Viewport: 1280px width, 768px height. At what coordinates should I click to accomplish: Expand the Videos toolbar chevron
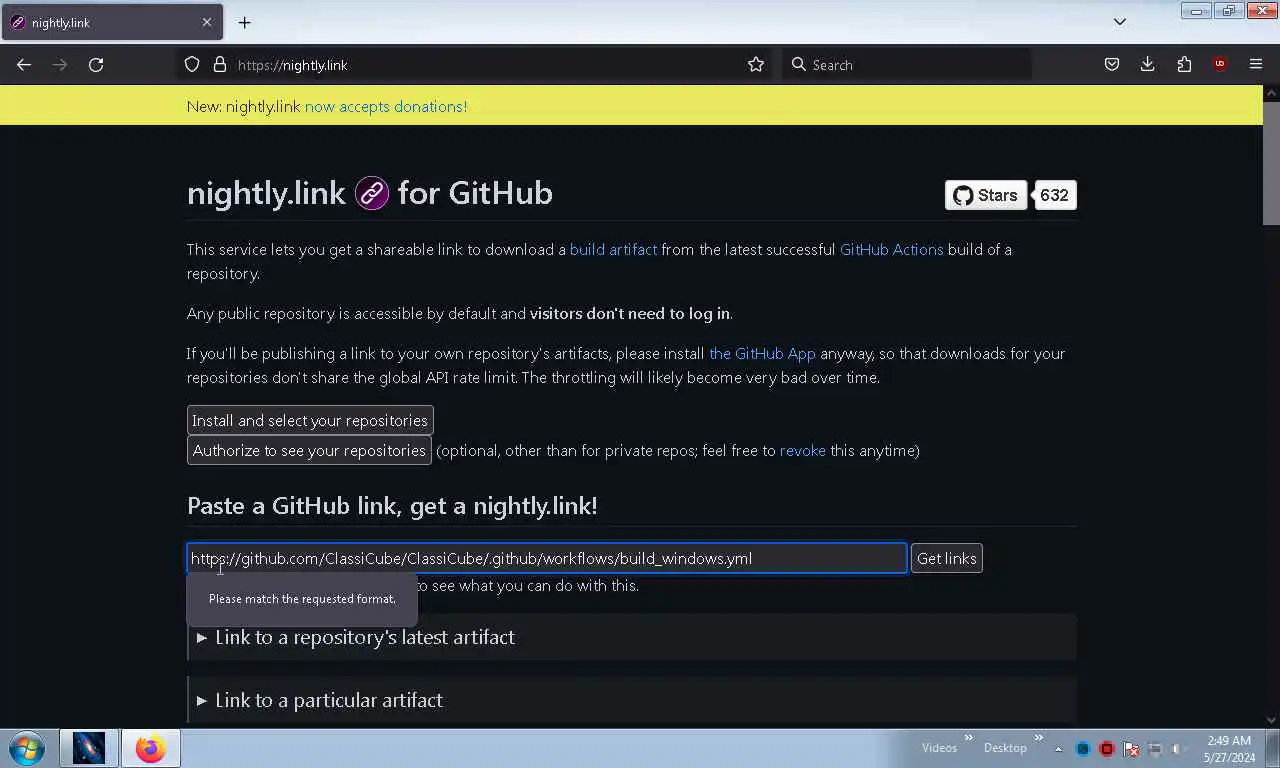point(968,738)
